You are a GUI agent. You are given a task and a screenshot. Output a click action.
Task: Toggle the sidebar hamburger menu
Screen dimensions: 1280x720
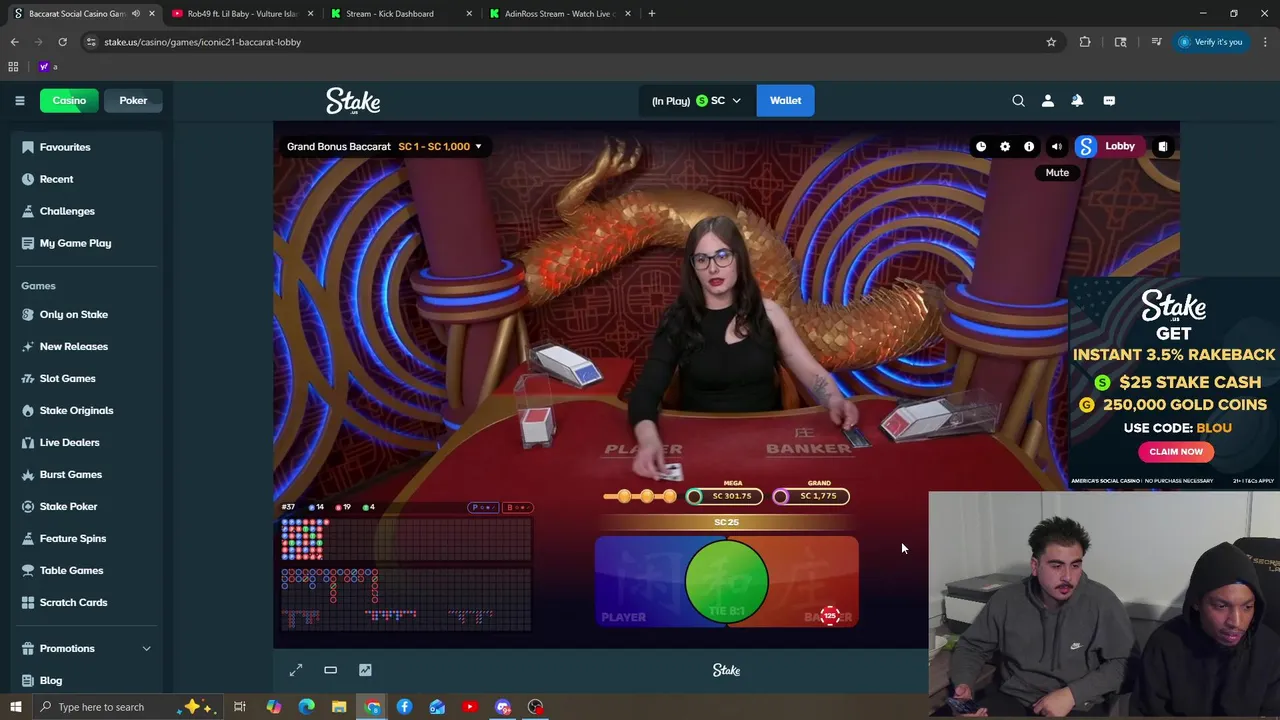[19, 100]
